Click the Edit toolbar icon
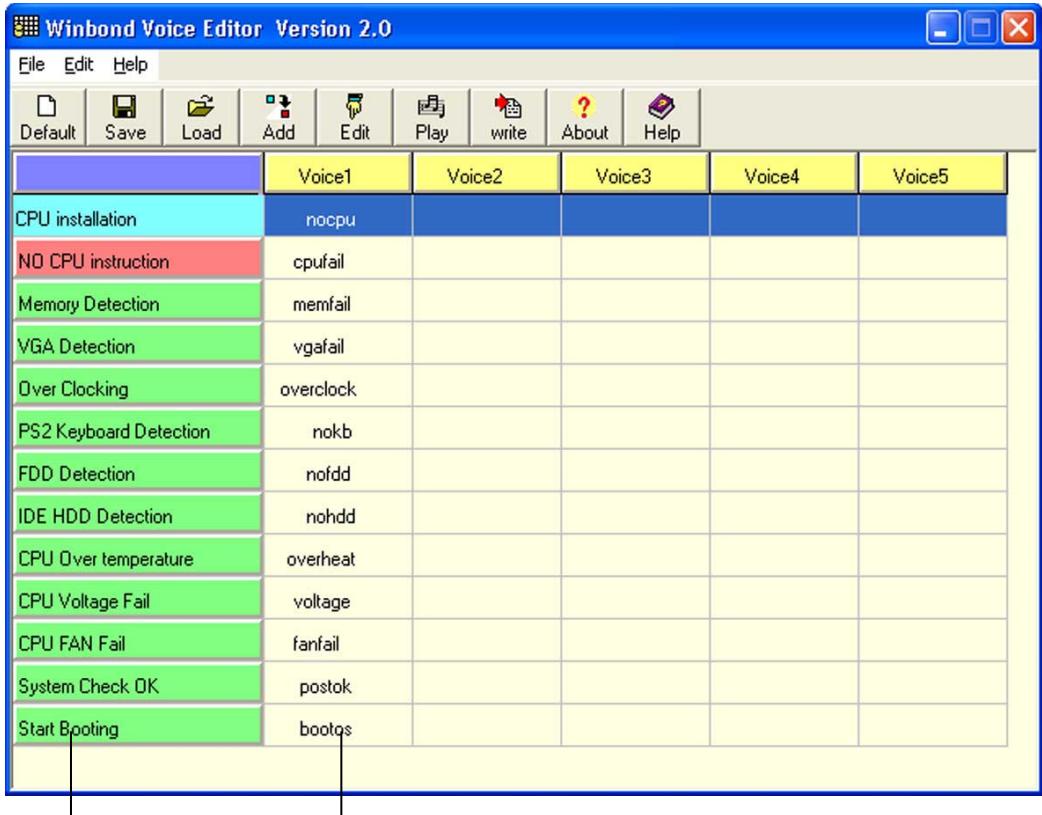This screenshot has height=815, width=1042. (355, 118)
